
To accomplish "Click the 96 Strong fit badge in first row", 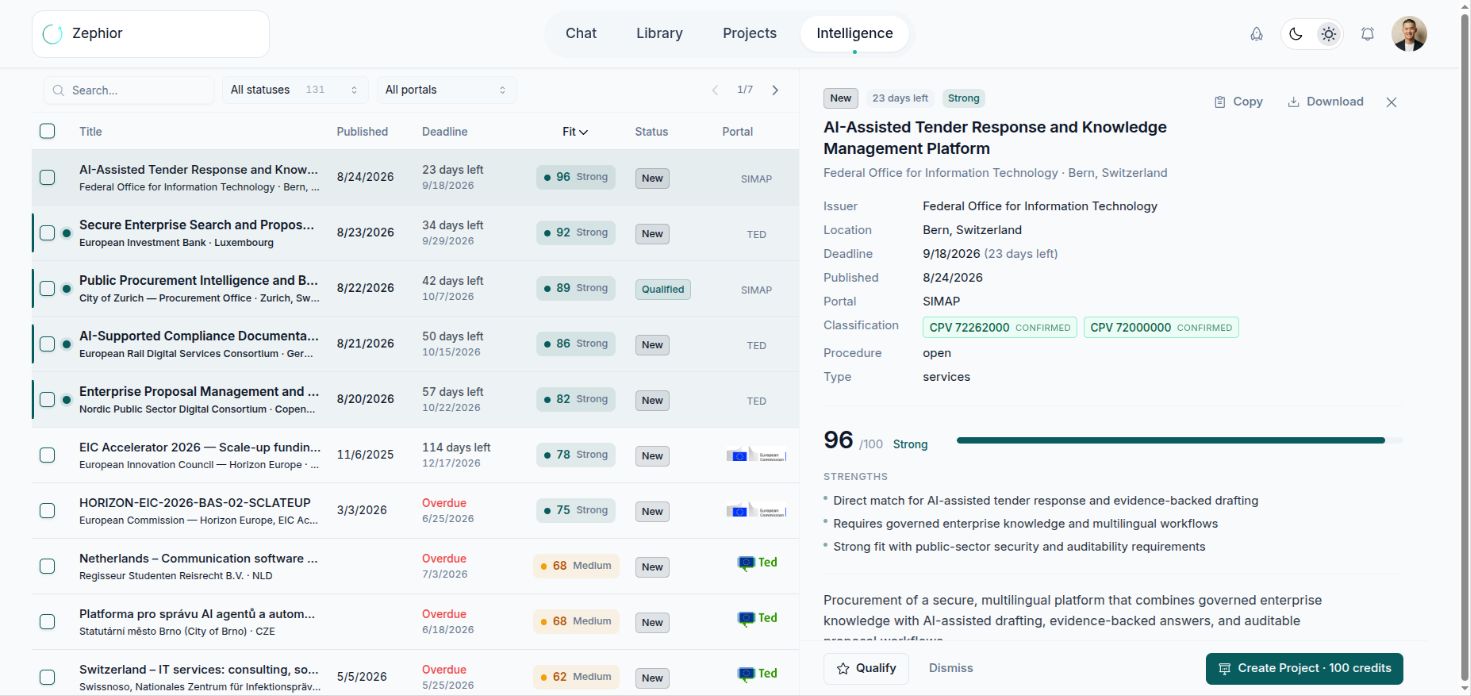I will pos(576,177).
